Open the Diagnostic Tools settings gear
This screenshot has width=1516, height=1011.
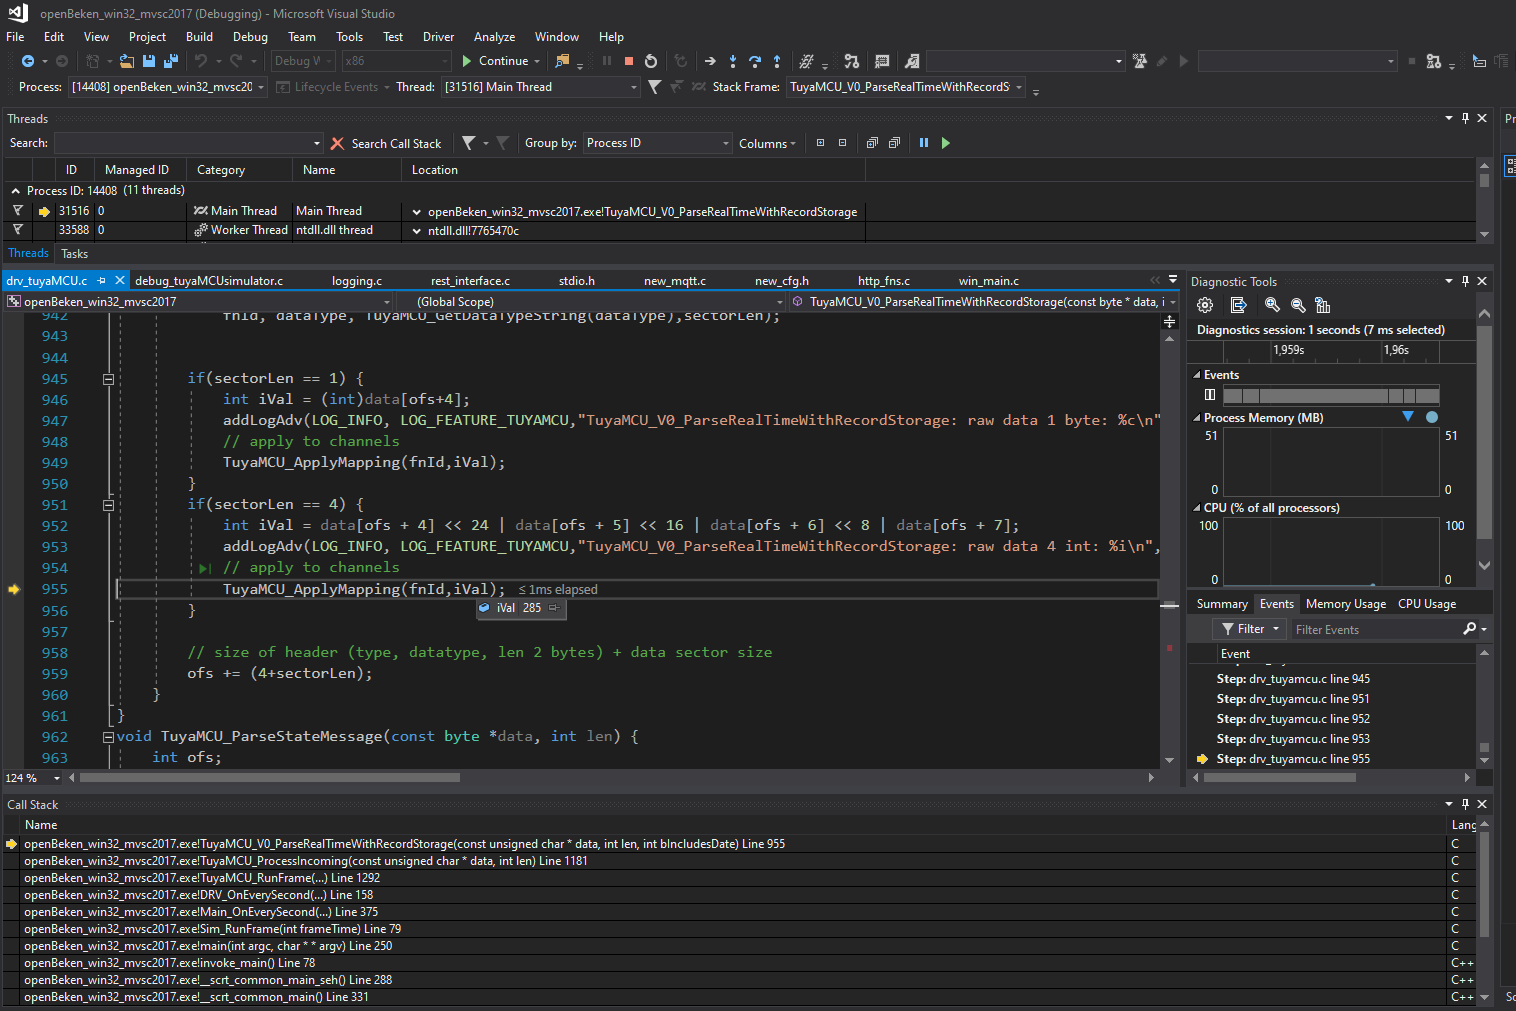[1205, 305]
